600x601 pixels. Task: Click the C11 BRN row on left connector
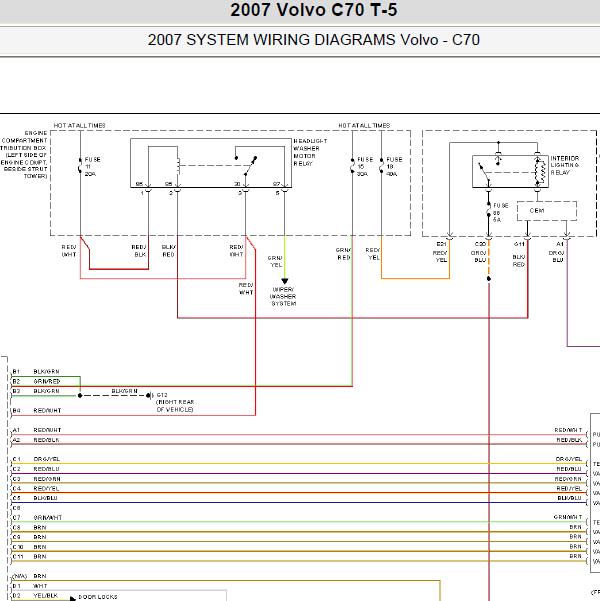pos(29,557)
